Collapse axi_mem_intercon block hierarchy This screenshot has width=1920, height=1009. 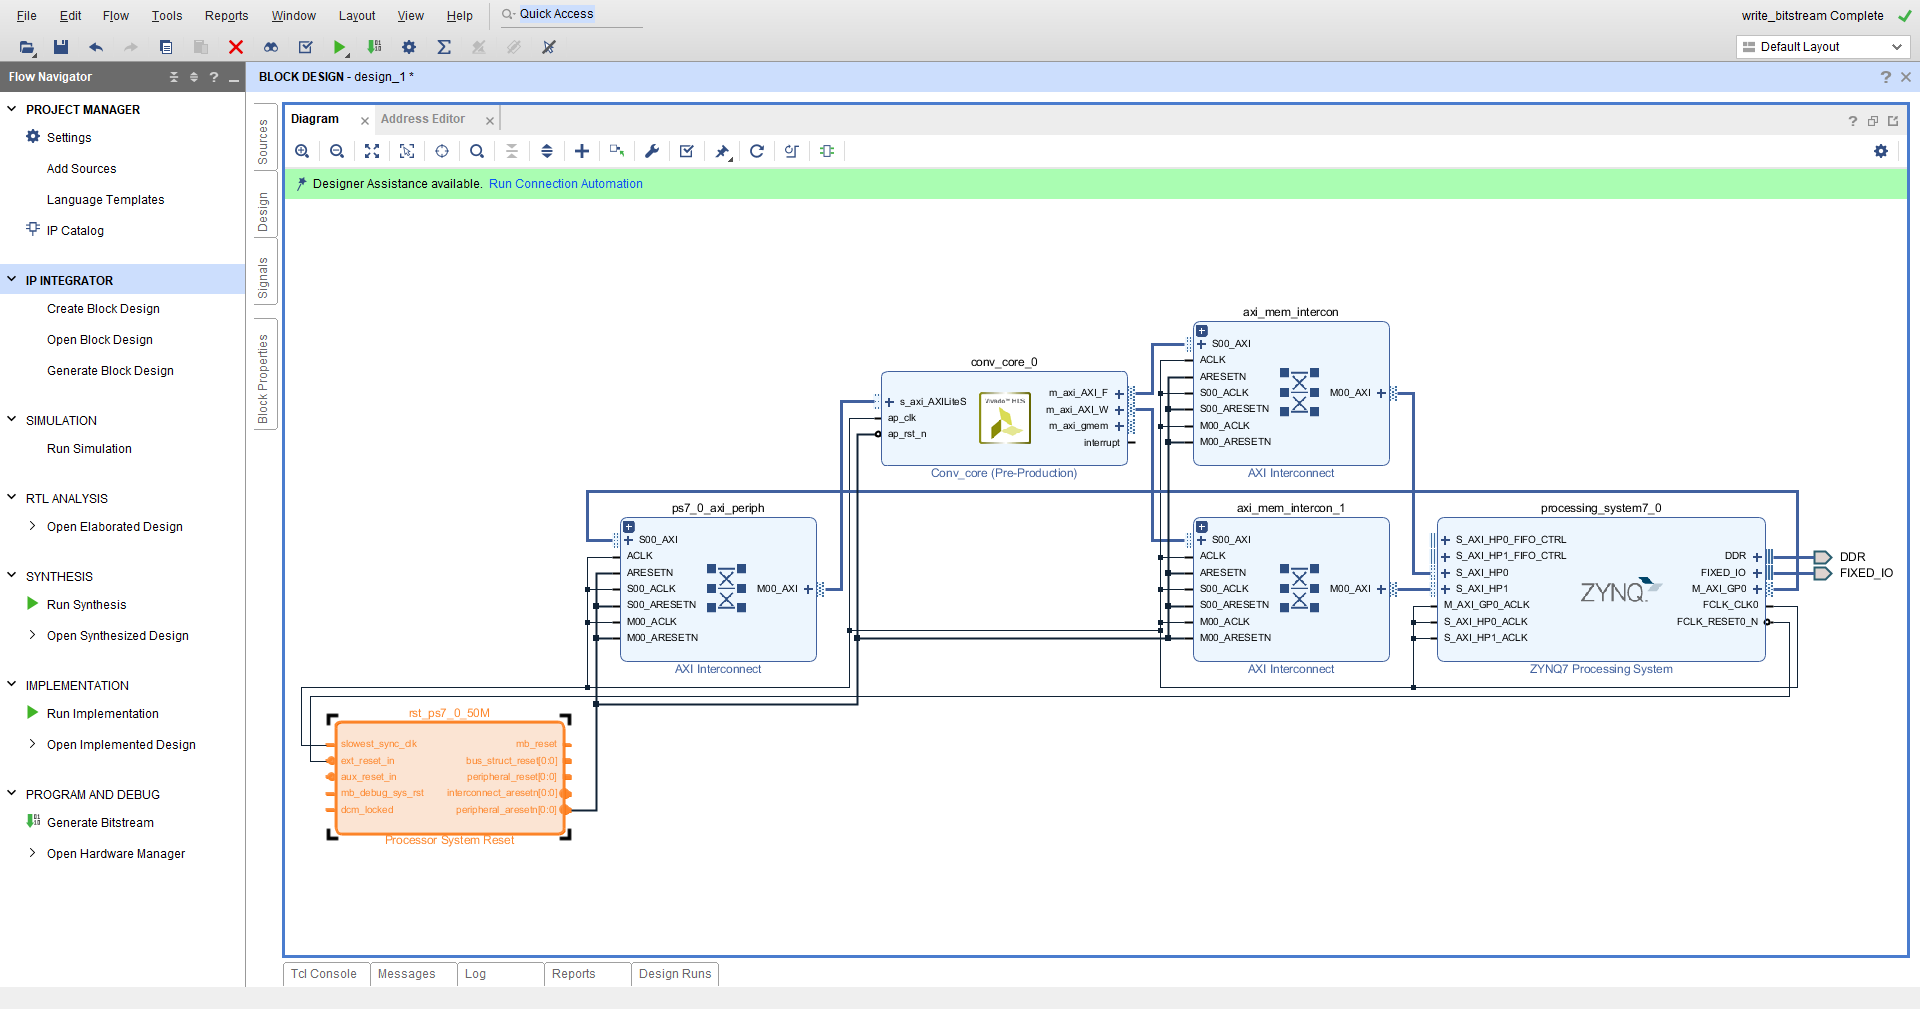pos(1202,331)
